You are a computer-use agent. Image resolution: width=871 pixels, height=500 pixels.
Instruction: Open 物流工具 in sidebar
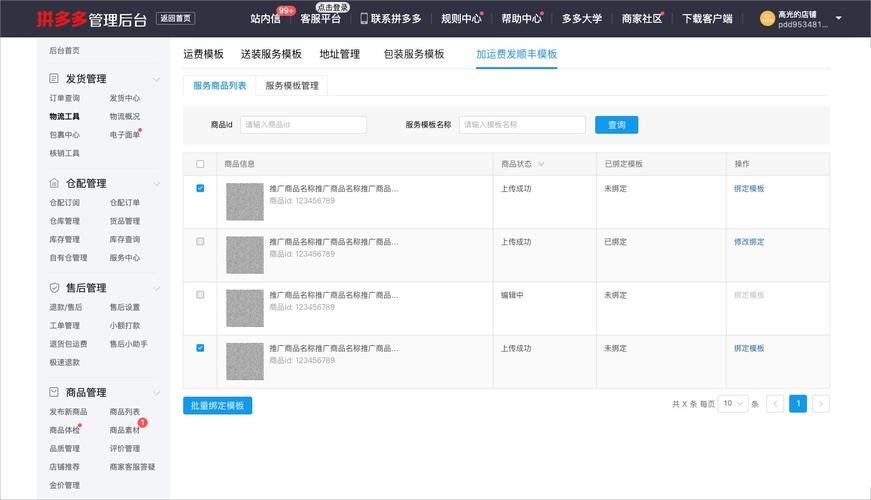coord(64,116)
